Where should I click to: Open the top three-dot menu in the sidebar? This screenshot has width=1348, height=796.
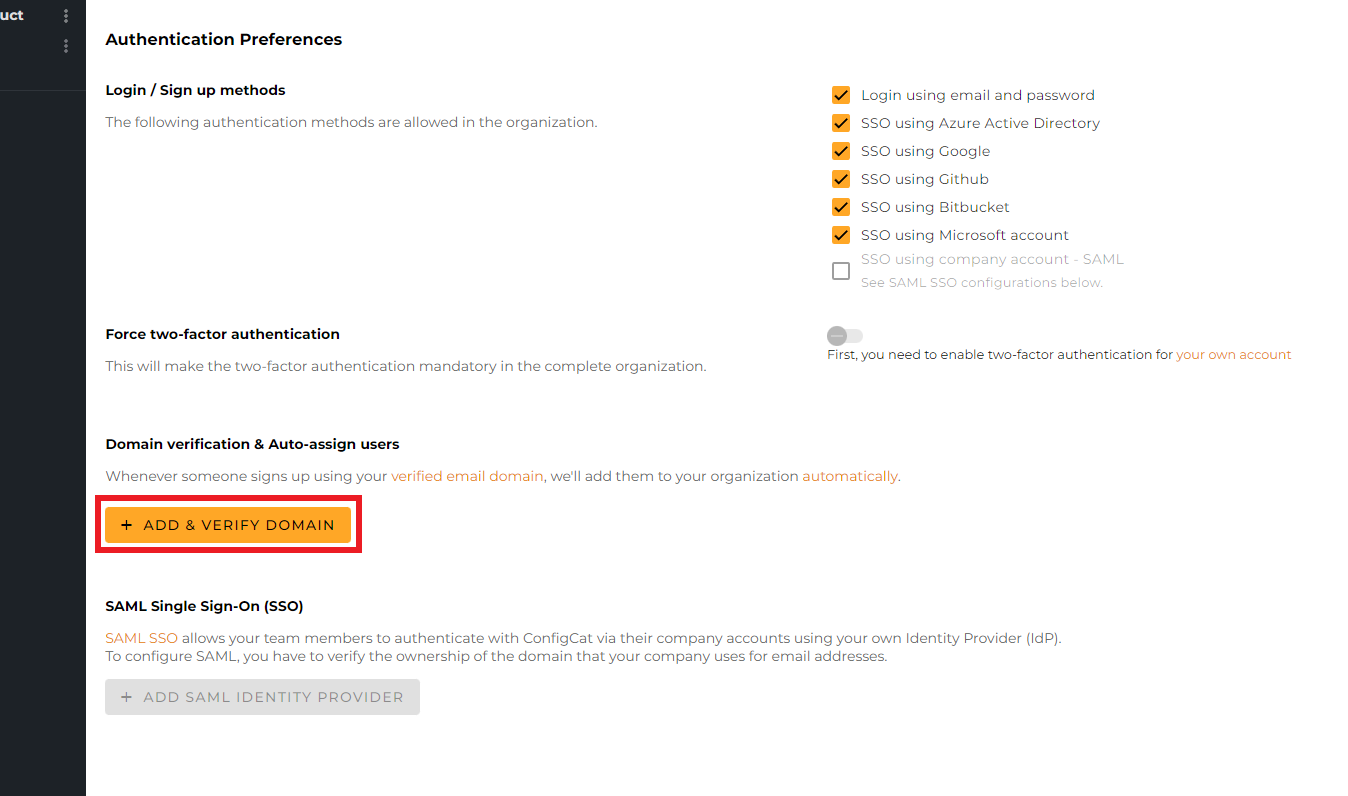point(65,14)
